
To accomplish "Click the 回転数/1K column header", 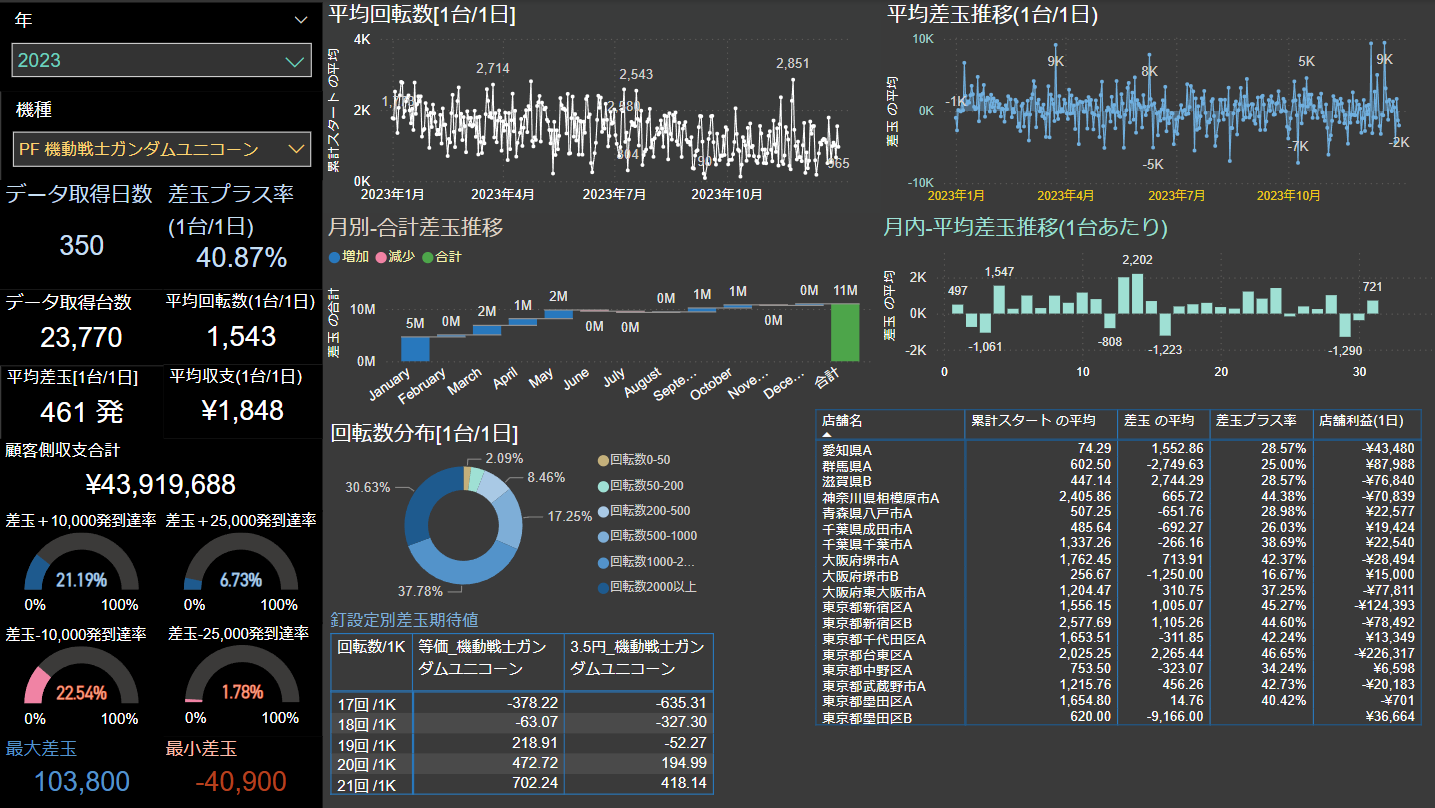I will point(370,646).
